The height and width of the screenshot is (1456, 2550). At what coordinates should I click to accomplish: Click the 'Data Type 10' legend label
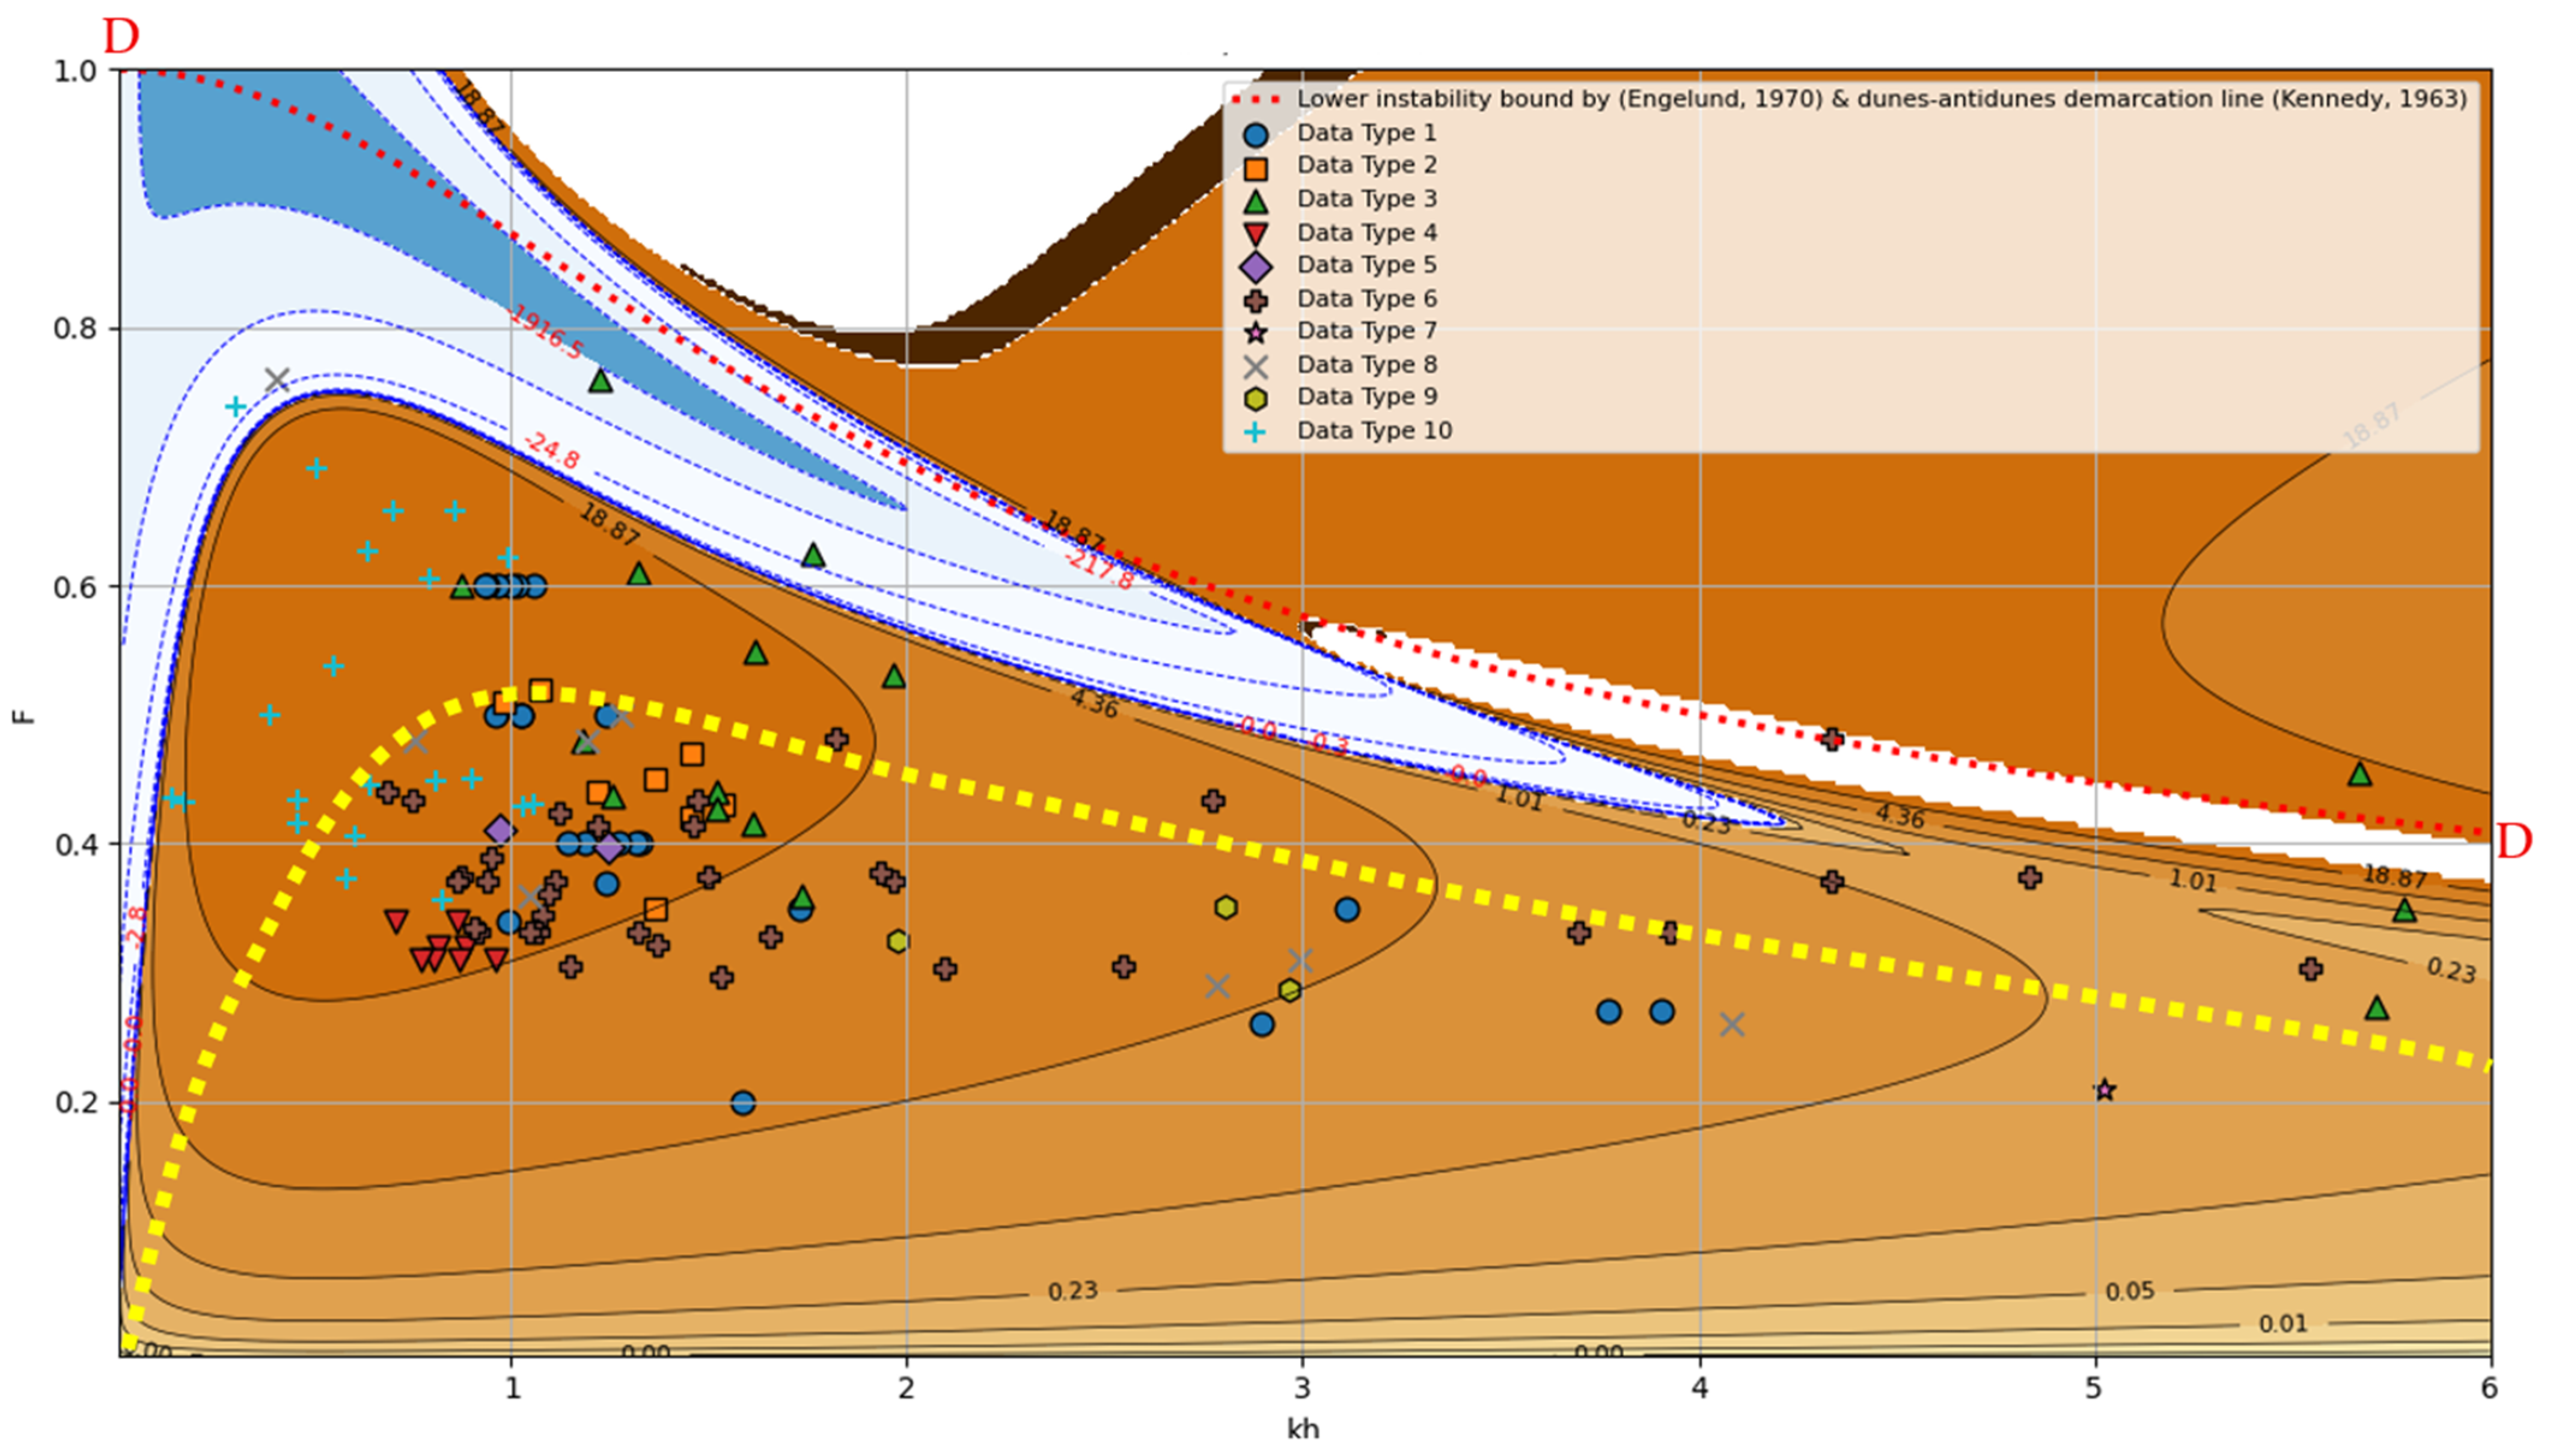[1374, 431]
